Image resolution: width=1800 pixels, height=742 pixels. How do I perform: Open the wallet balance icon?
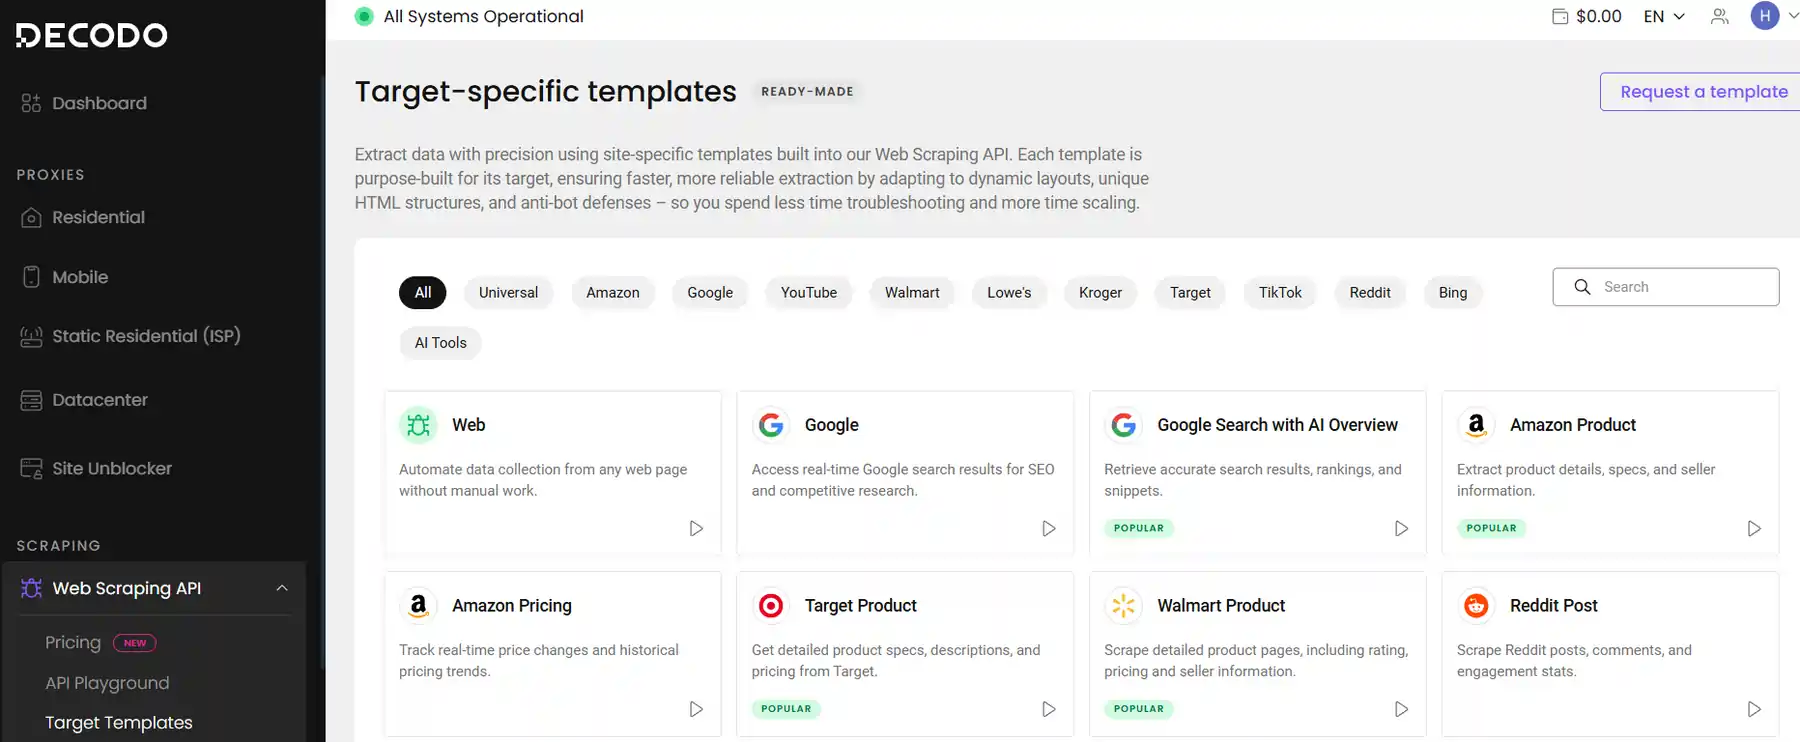point(1559,16)
